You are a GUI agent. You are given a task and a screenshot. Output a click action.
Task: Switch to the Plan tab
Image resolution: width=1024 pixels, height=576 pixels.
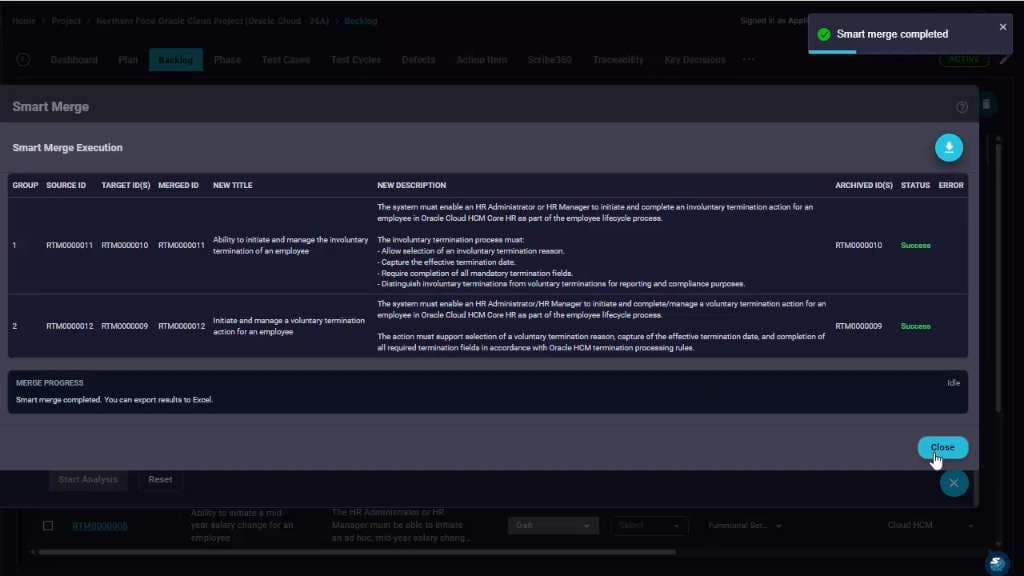(x=128, y=59)
